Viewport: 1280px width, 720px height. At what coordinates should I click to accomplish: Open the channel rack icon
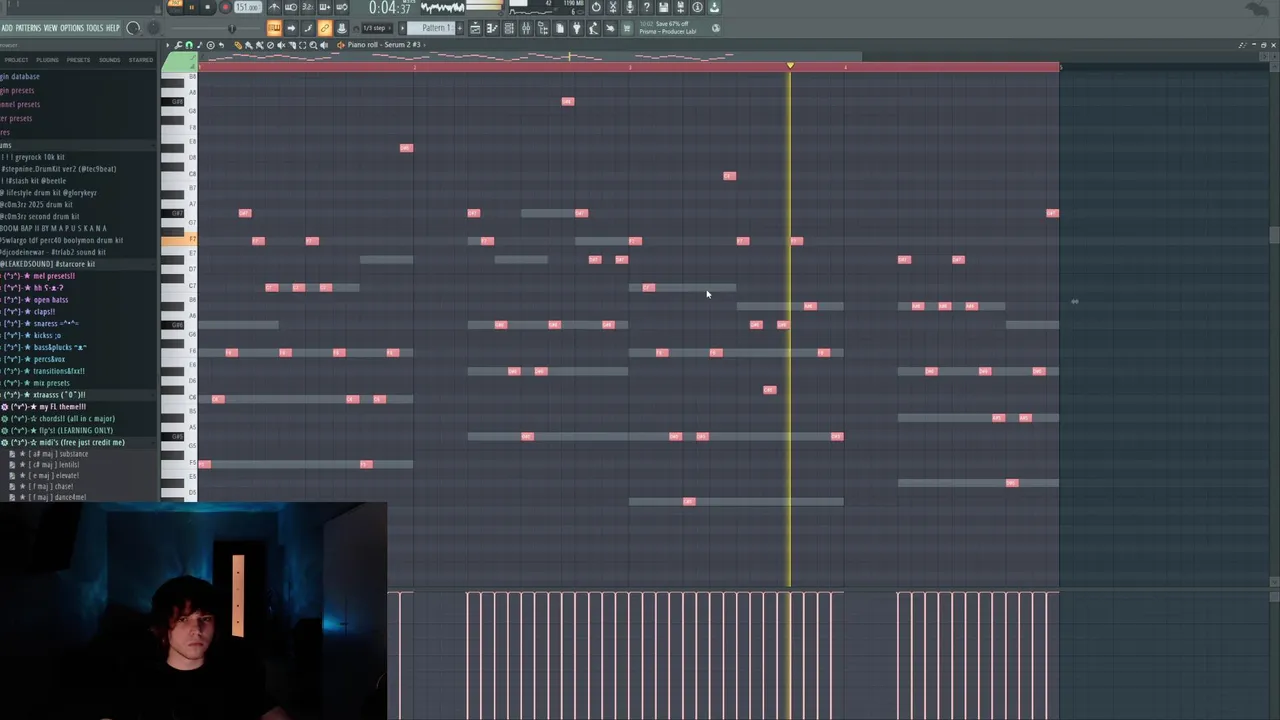pyautogui.click(x=509, y=28)
